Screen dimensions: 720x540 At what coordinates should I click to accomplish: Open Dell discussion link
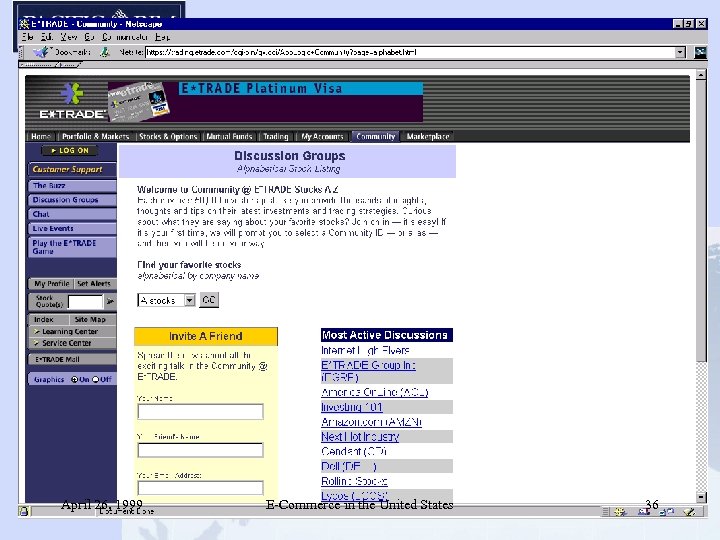349,467
